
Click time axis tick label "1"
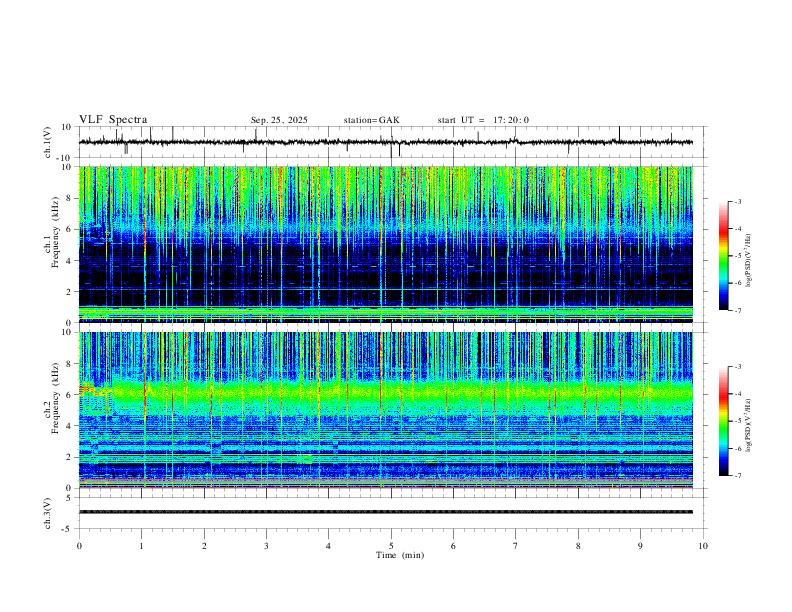(x=142, y=546)
